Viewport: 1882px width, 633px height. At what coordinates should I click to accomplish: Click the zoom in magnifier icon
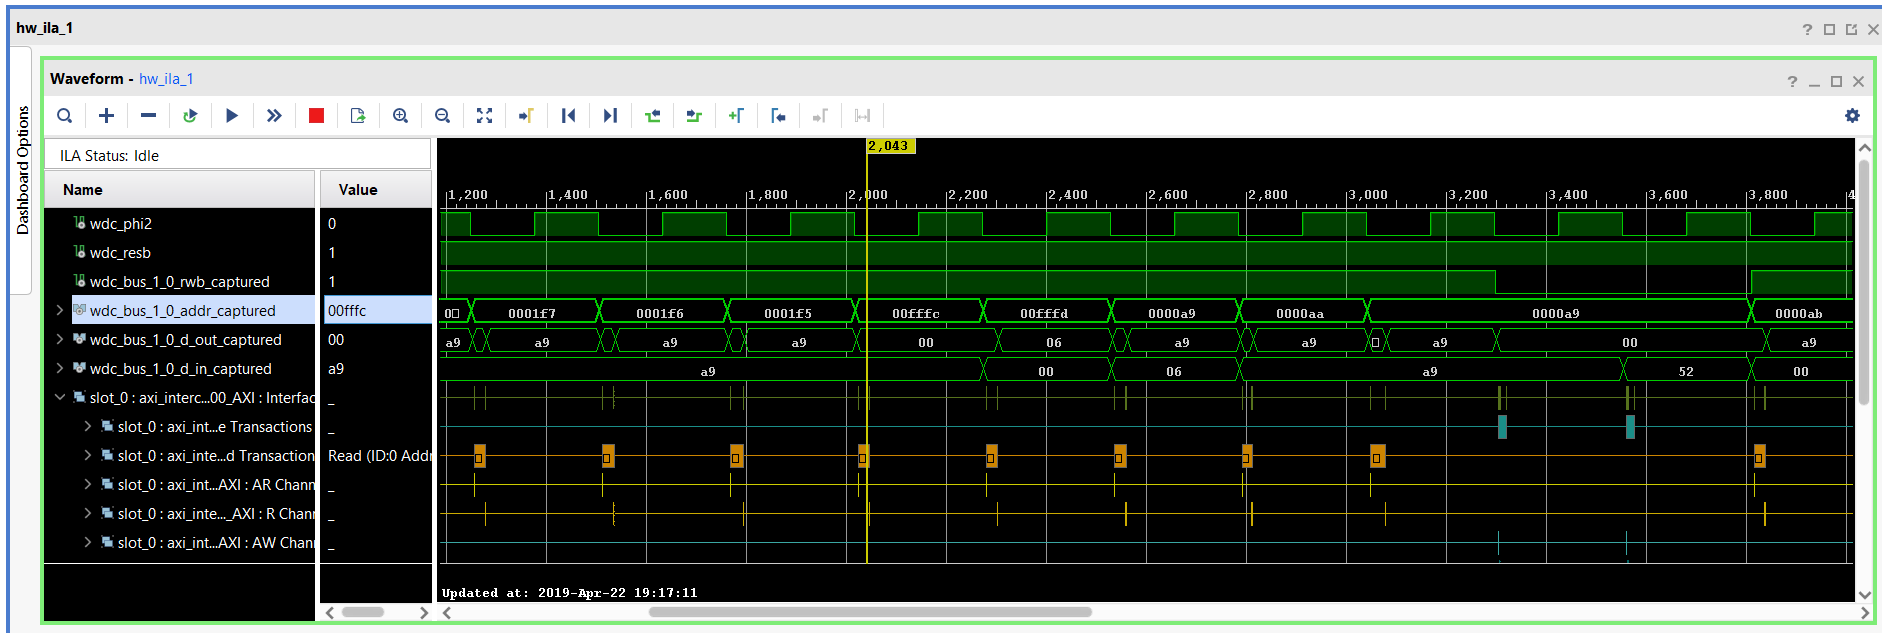400,116
